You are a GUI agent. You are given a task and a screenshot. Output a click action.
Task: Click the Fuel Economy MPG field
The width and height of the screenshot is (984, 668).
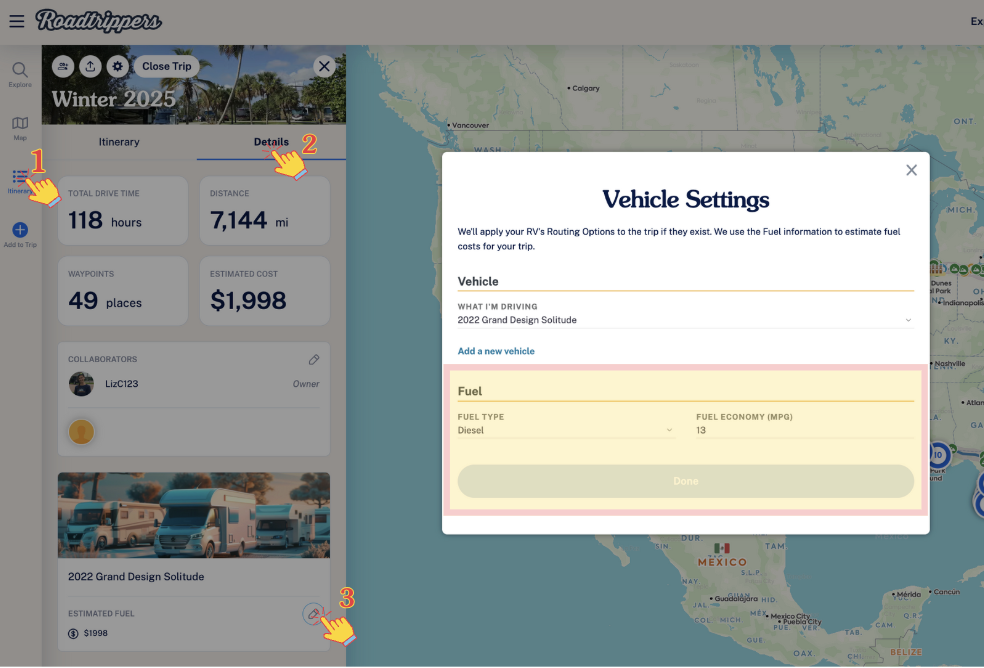pyautogui.click(x=805, y=430)
